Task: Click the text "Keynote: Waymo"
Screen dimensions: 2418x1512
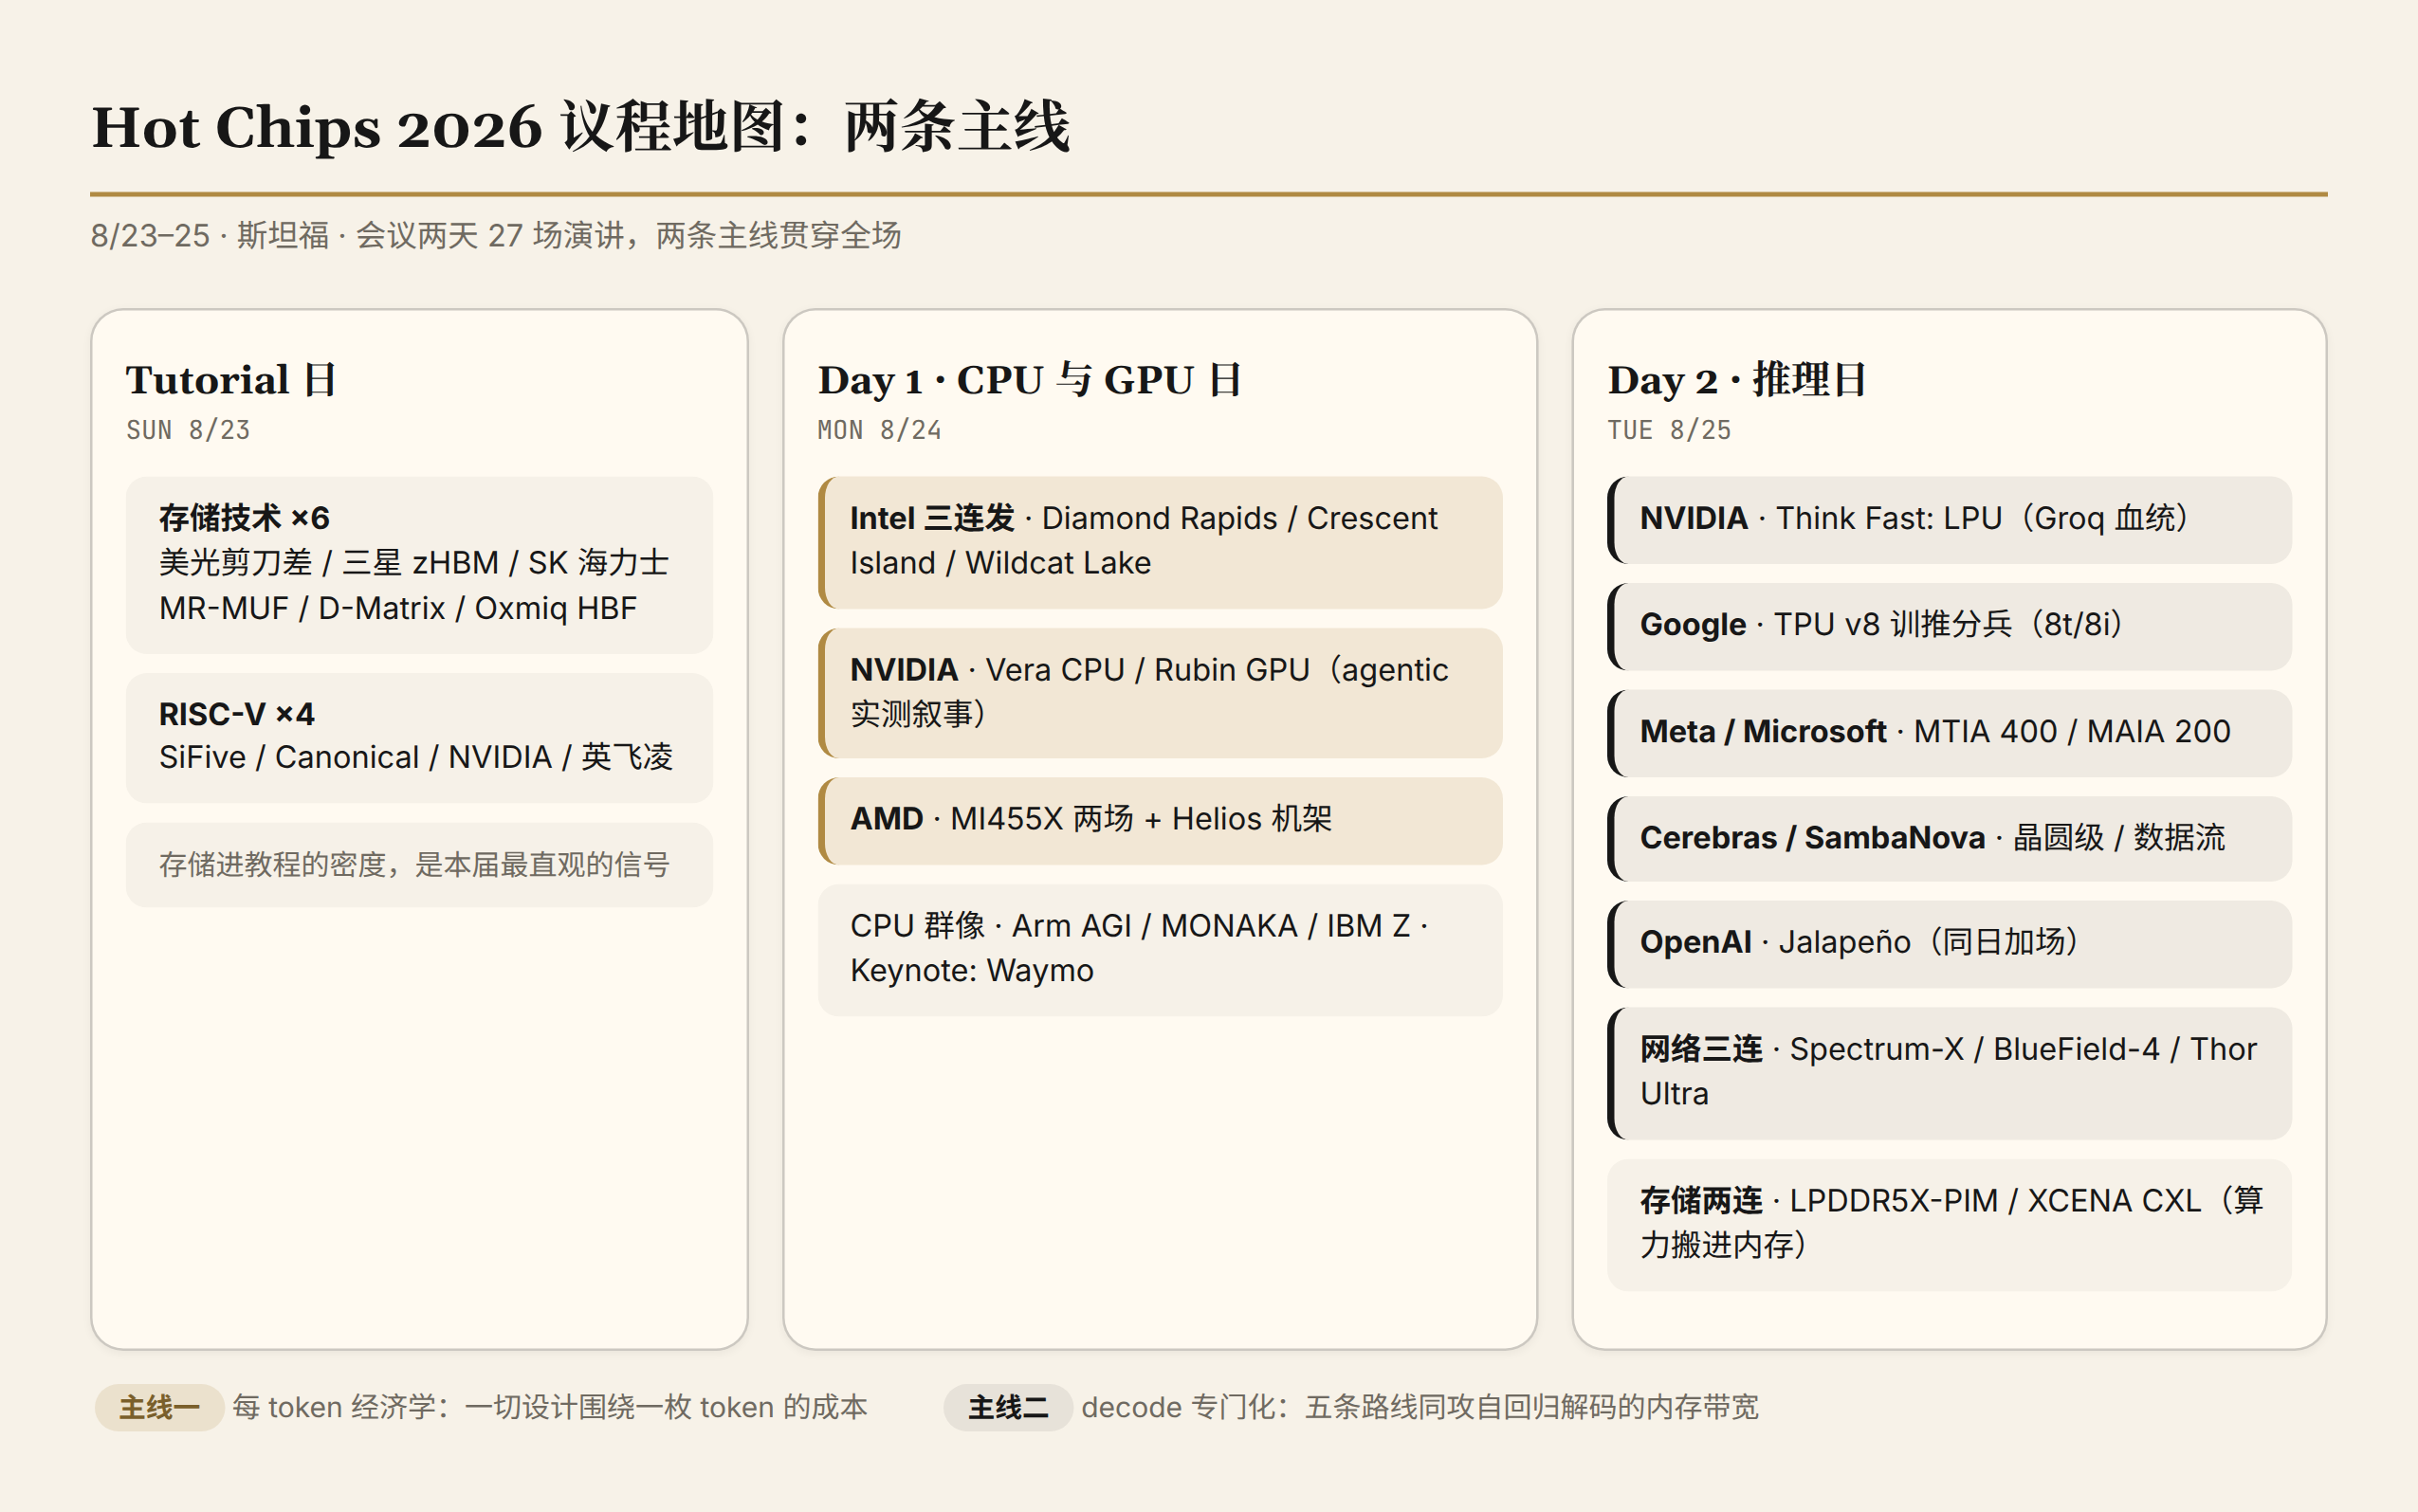Action: coord(972,971)
